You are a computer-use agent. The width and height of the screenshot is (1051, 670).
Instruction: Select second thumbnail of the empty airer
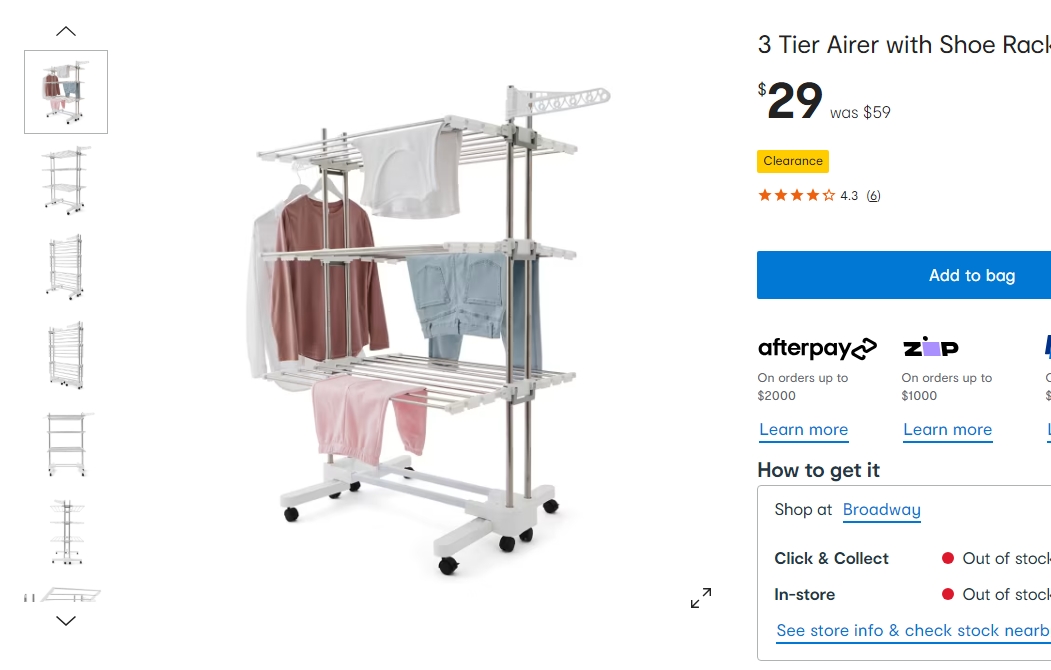pyautogui.click(x=66, y=180)
